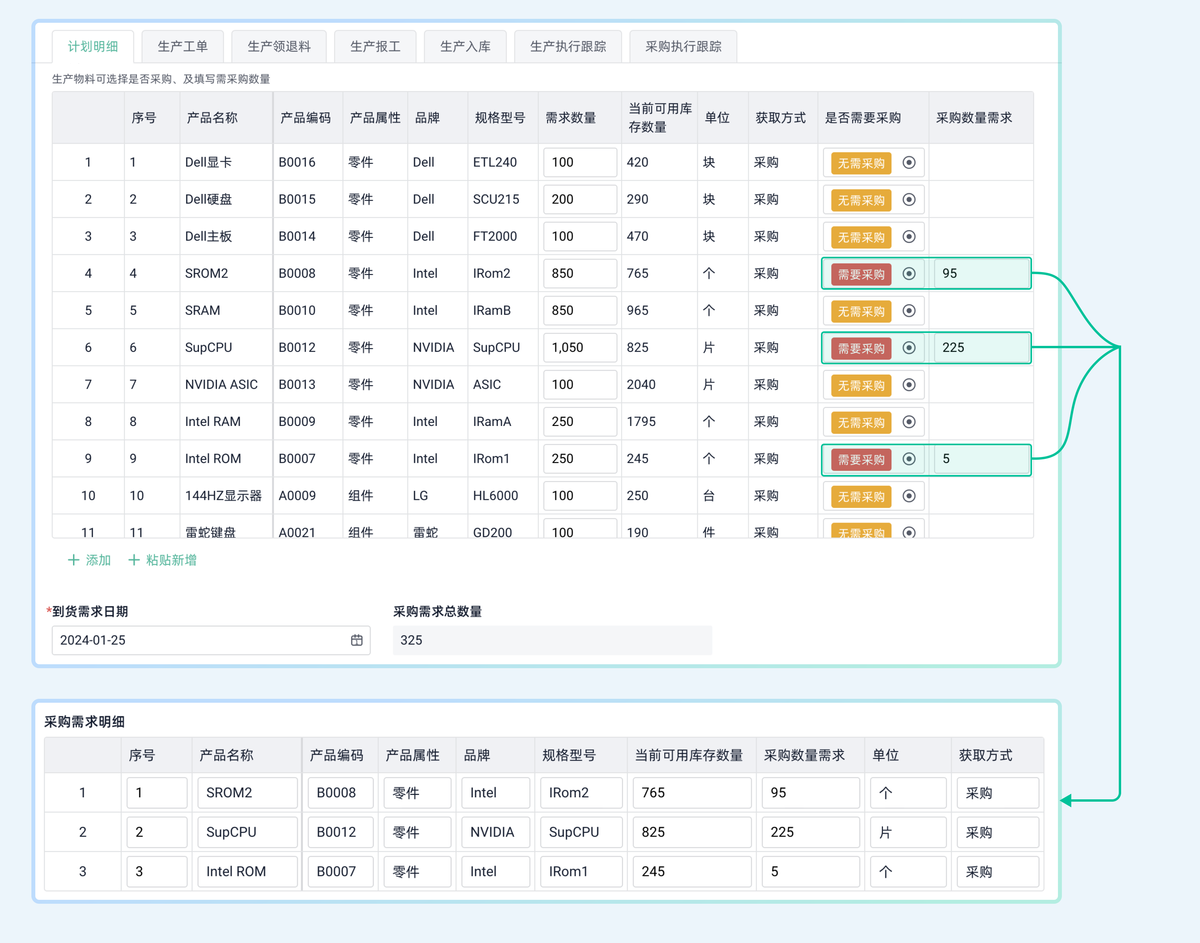Click the plus icon before 添加

pyautogui.click(x=75, y=561)
